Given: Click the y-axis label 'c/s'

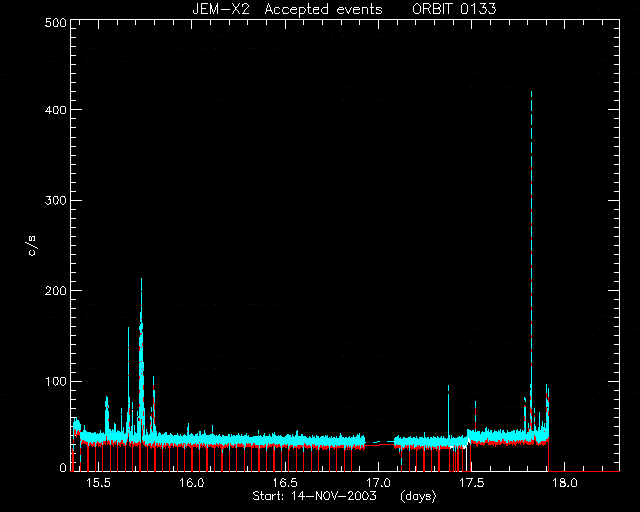Looking at the screenshot, I should [x=32, y=245].
